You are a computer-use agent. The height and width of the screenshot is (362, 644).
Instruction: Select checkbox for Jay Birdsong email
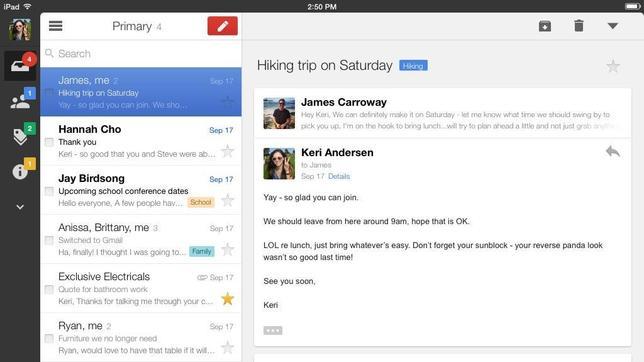[x=49, y=191]
